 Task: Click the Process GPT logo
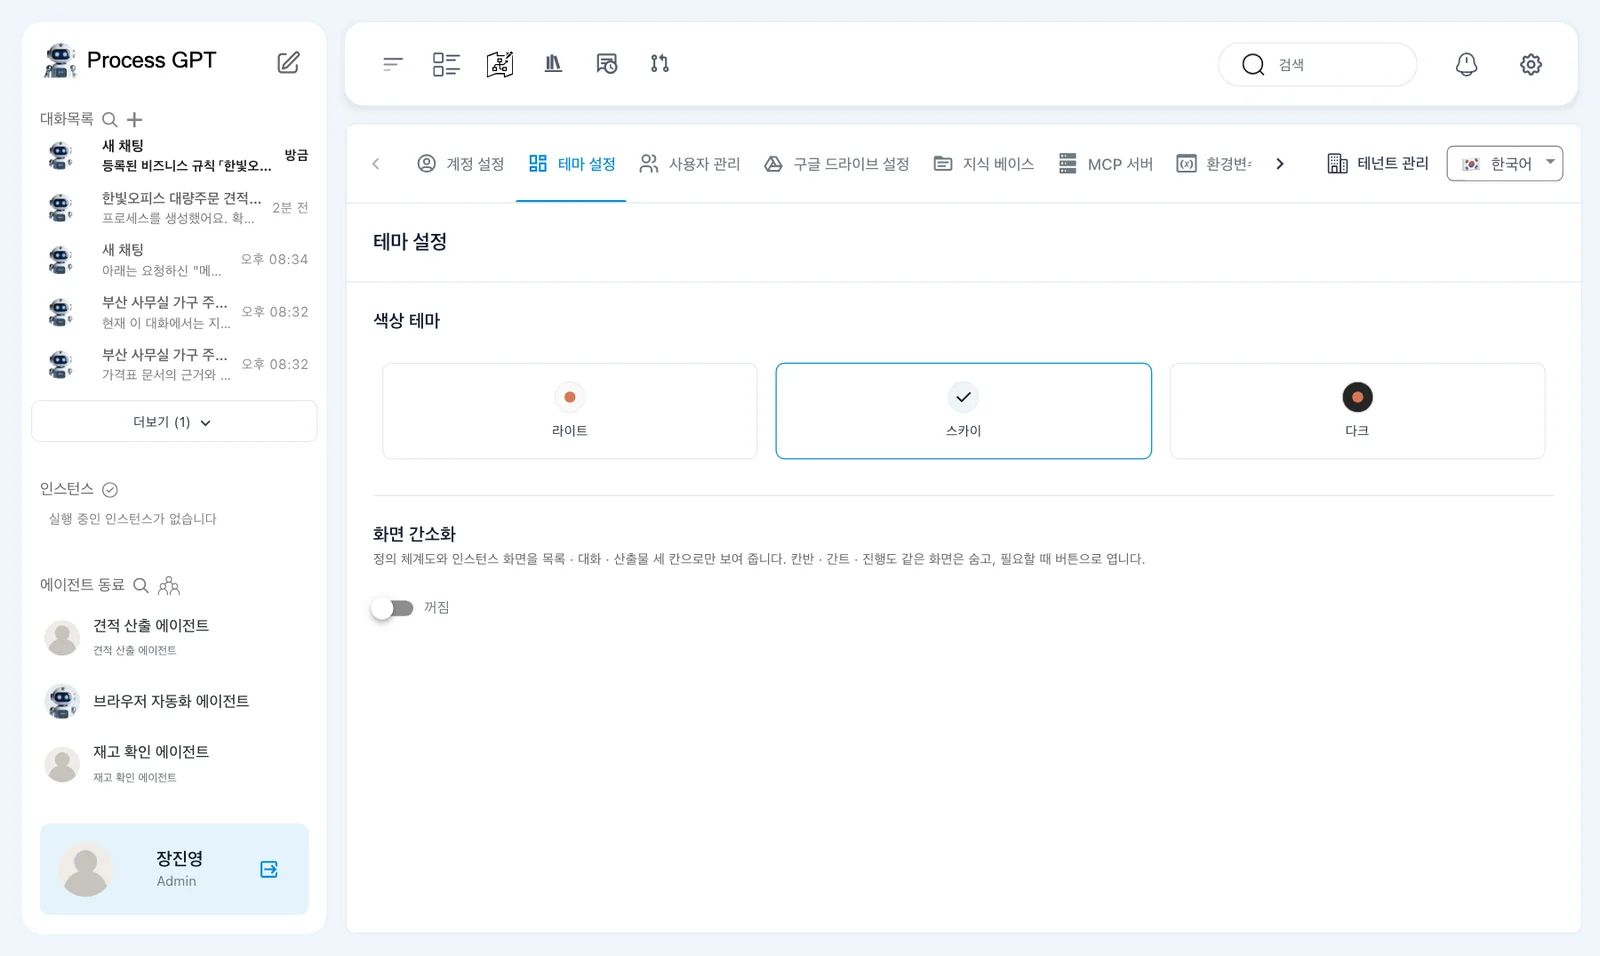point(130,61)
